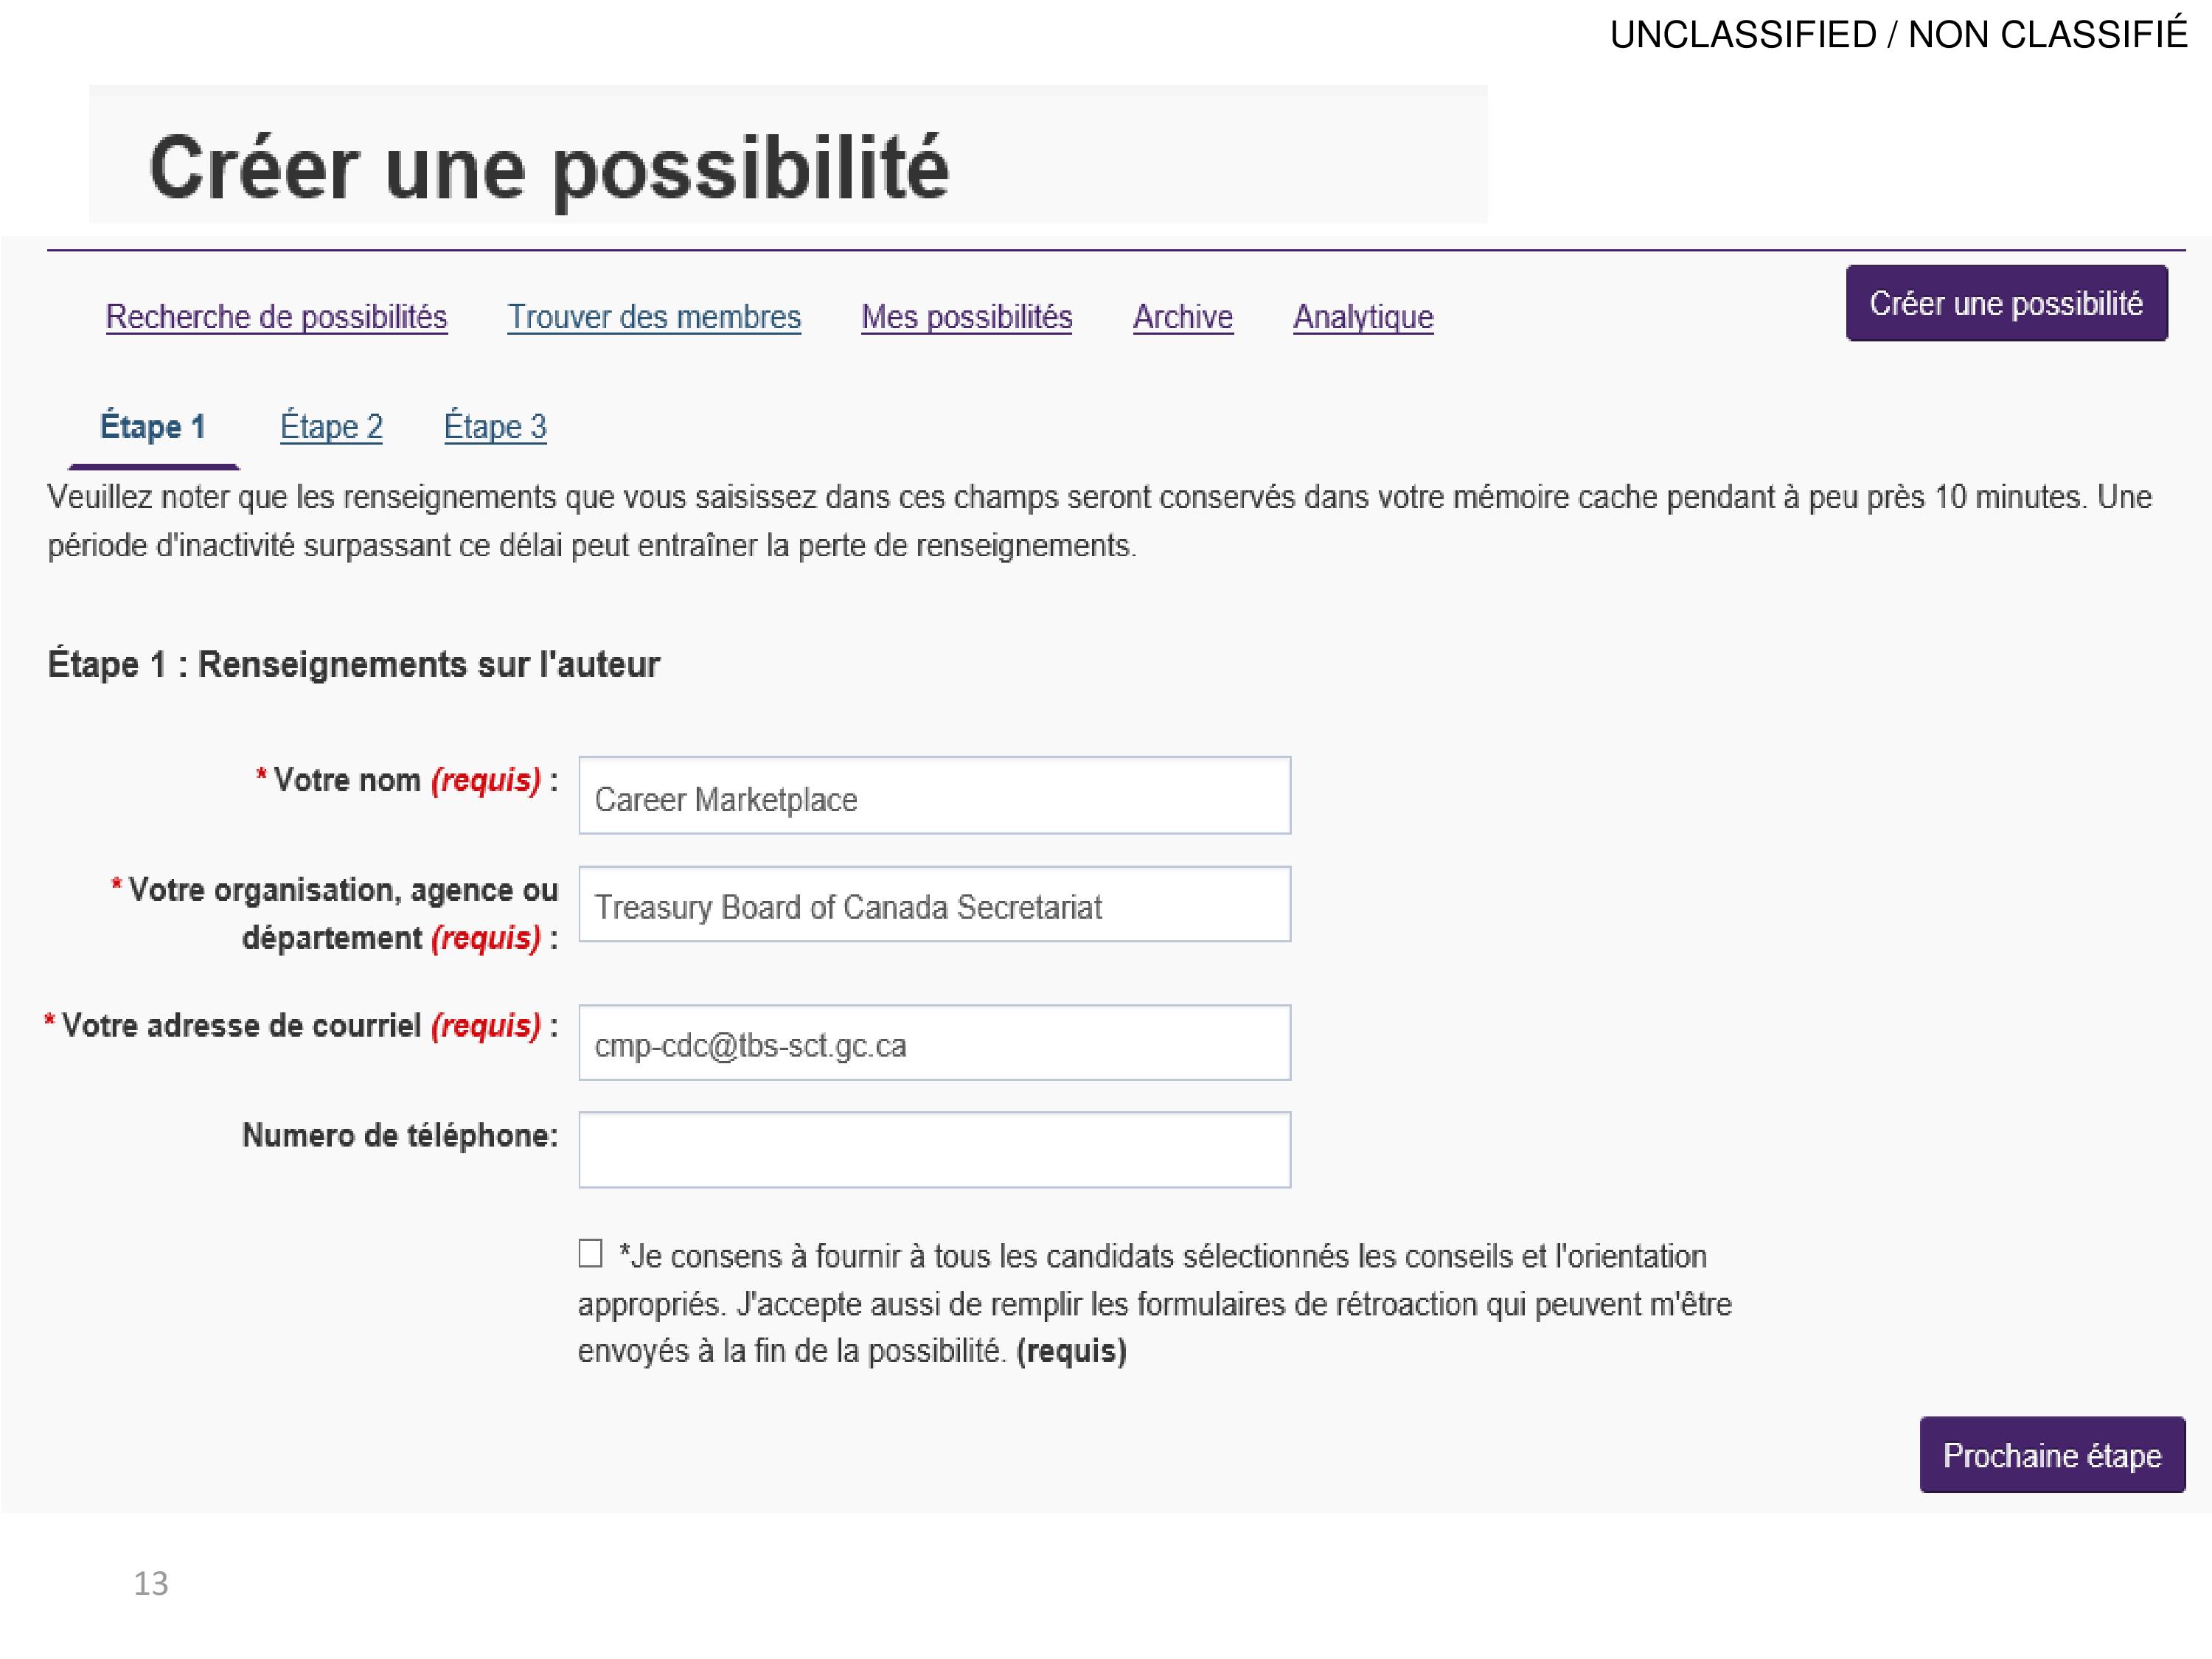Viewport: 2212px width, 1659px height.
Task: Click the Votre adresse de courriel label
Action: [301, 1026]
